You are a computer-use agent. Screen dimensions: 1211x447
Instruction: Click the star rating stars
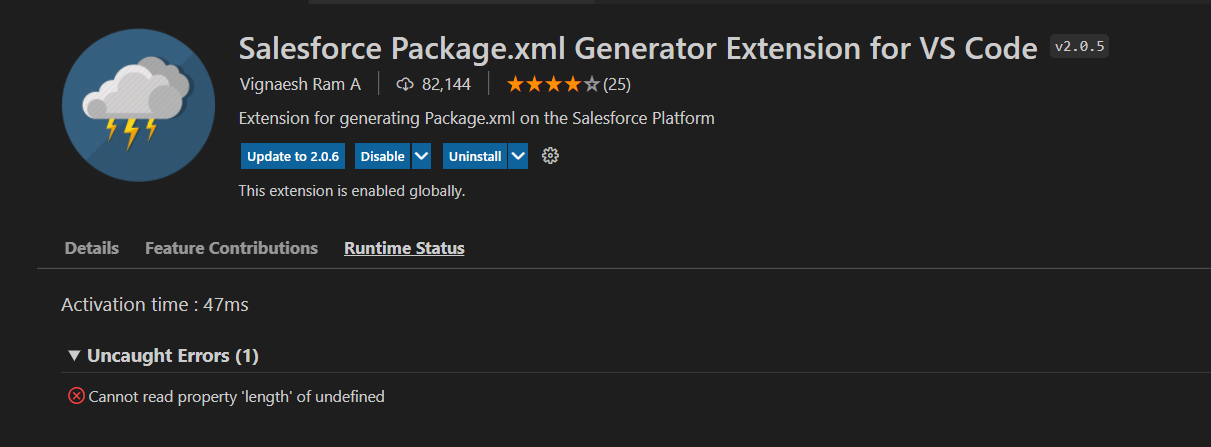[553, 84]
